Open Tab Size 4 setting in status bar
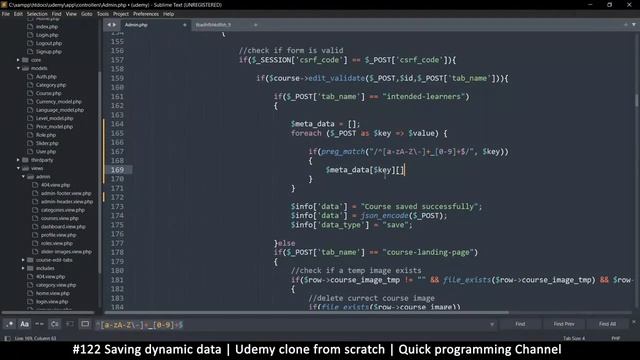Screen dimensions: 640x360 (574, 338)
